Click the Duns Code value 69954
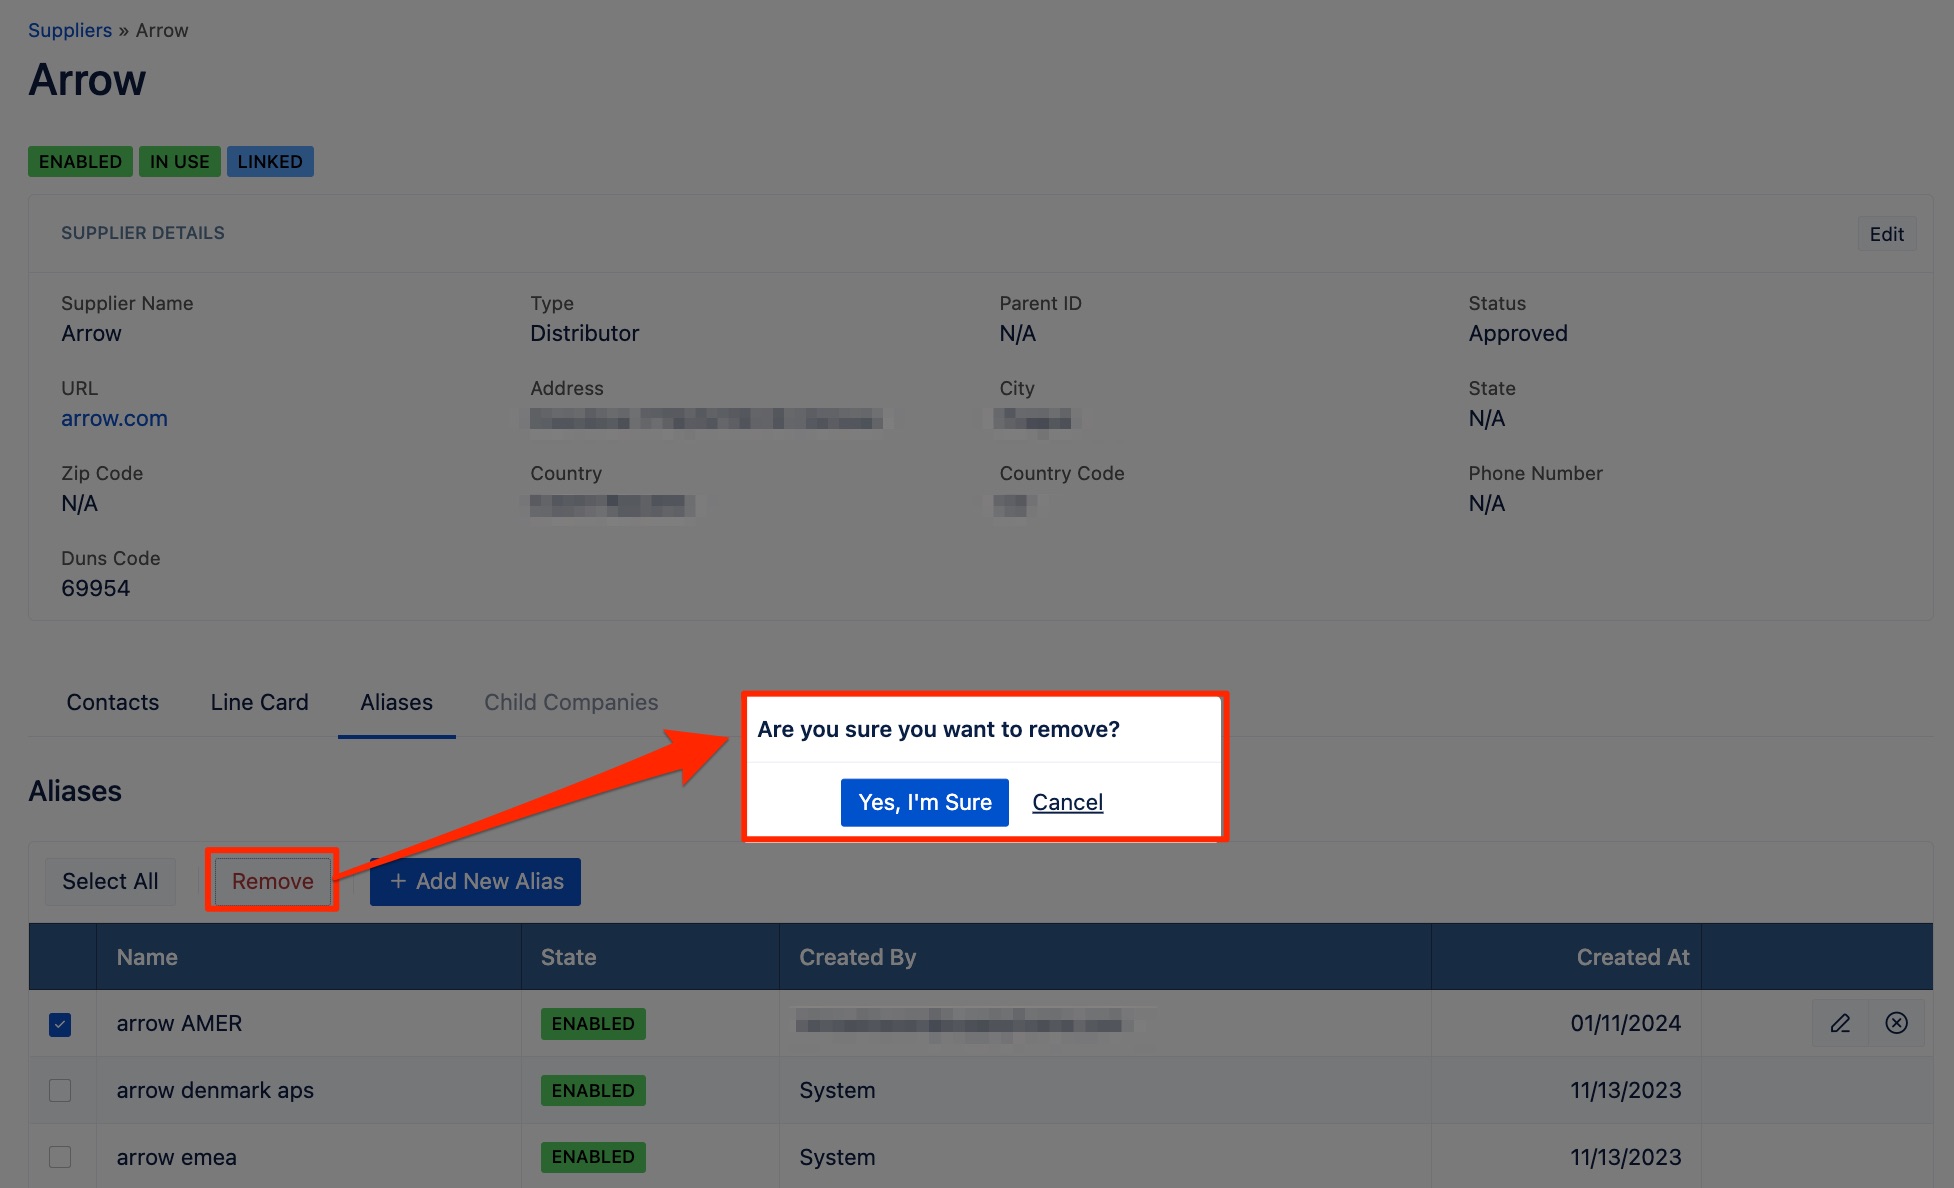Screen dimensions: 1954x1188 click(96, 588)
